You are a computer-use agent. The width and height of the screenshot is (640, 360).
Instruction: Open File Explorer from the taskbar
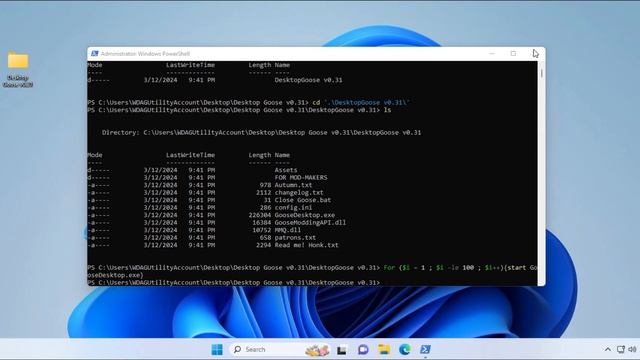click(384, 349)
